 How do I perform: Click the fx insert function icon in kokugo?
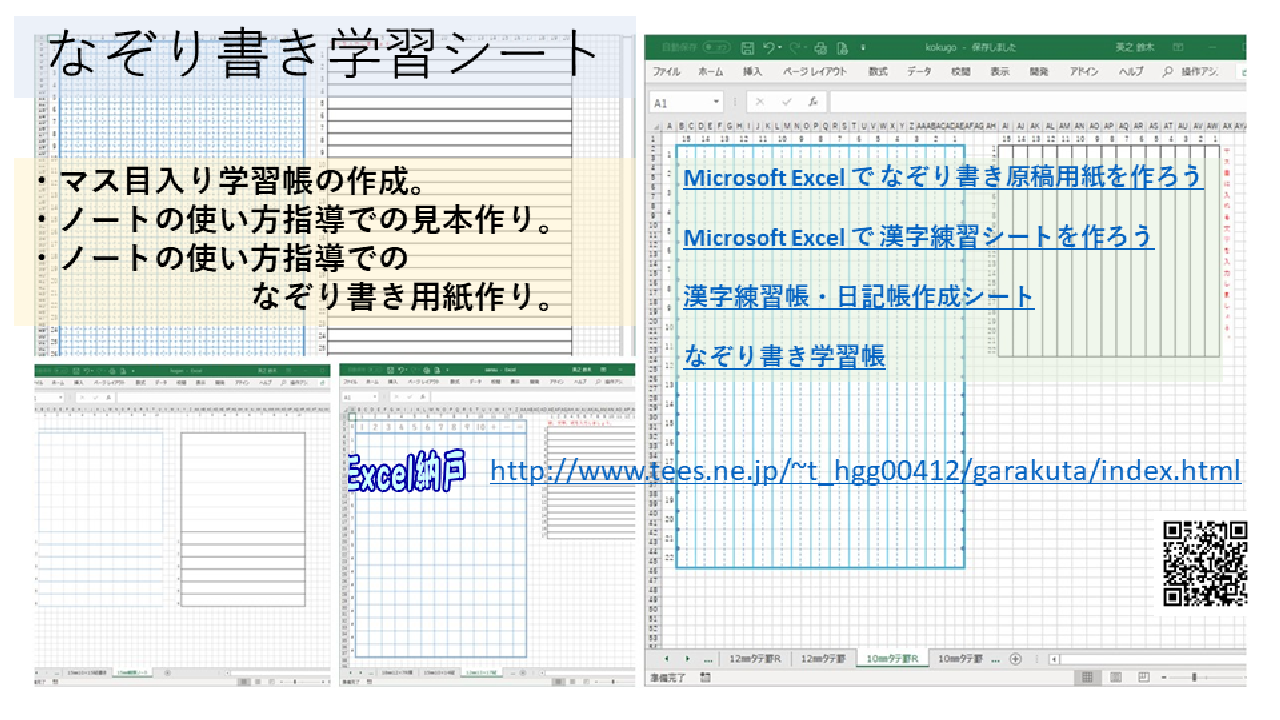[813, 102]
